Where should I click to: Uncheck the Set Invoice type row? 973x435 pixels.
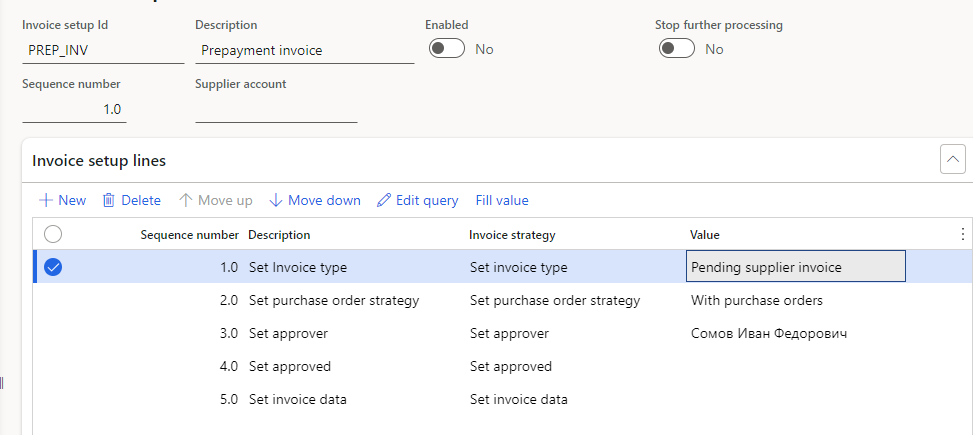(54, 267)
